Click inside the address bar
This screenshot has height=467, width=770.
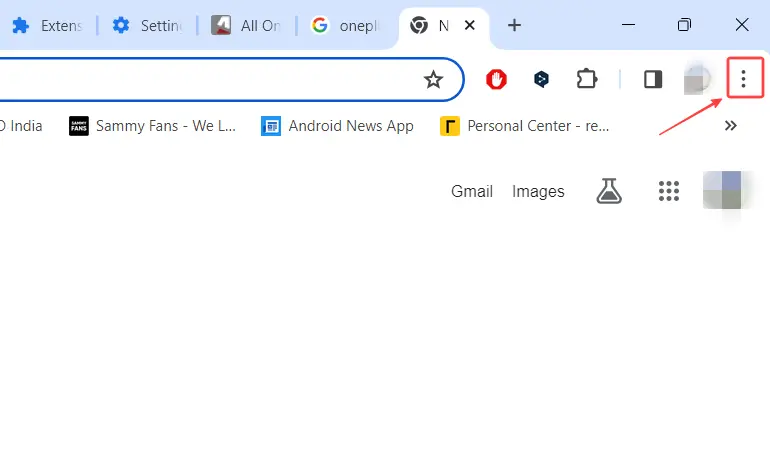click(x=200, y=80)
